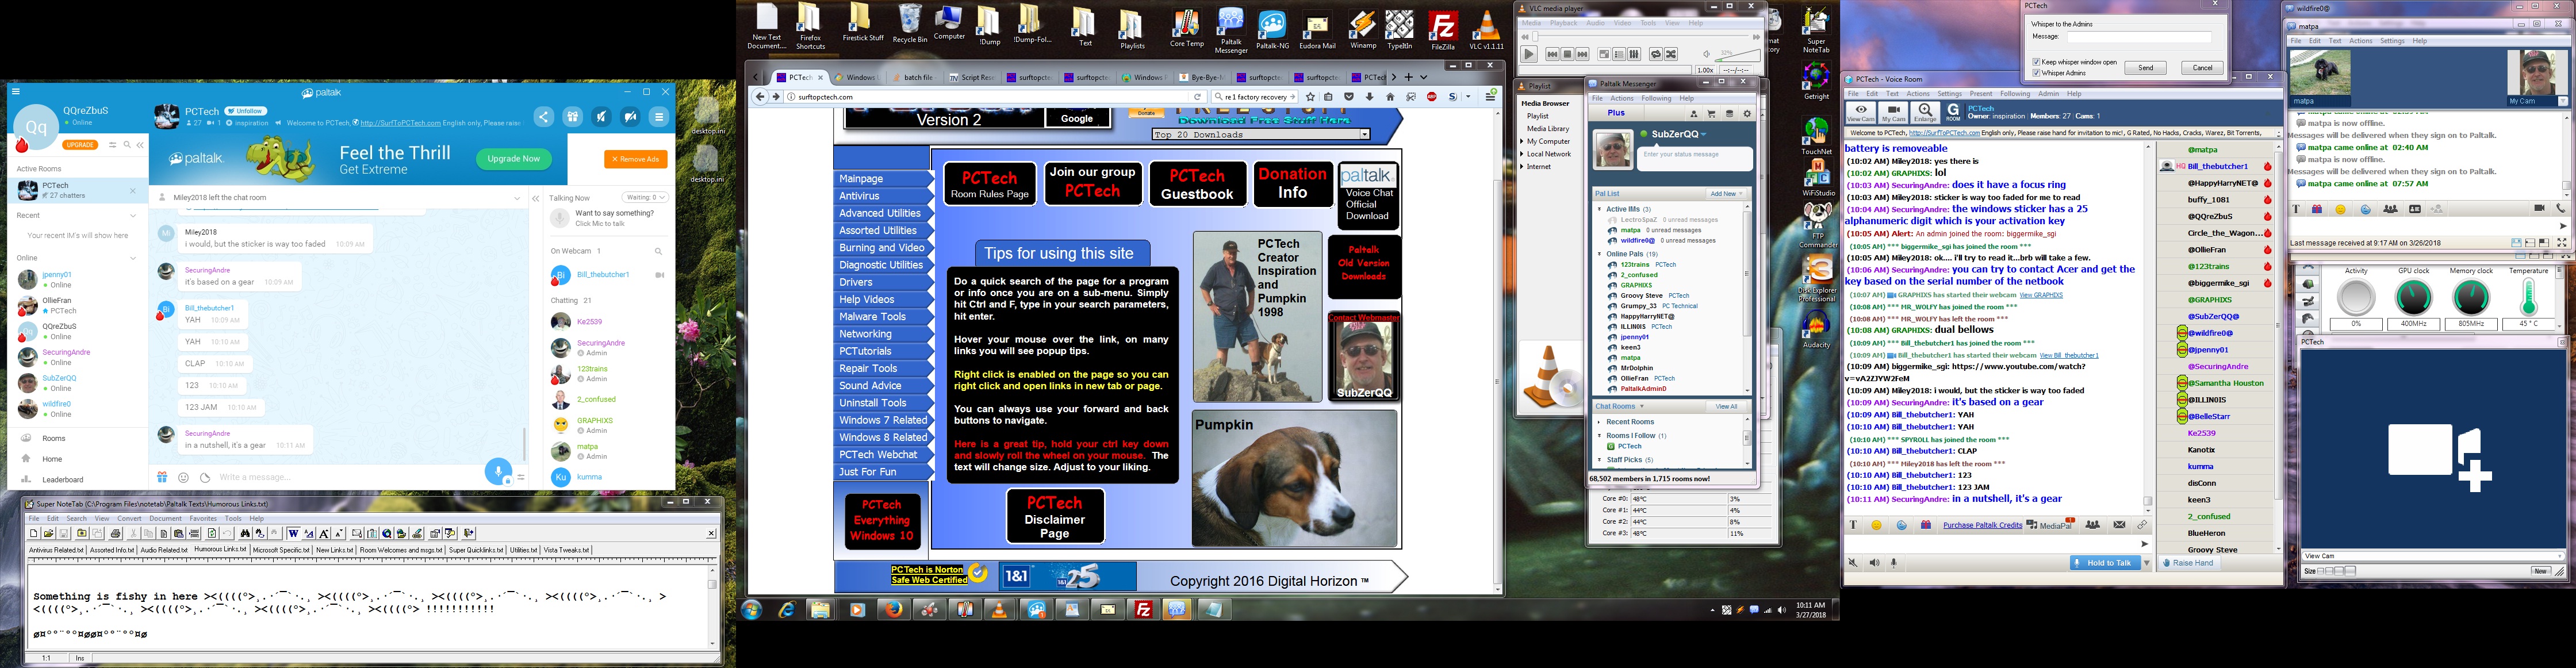Click the blue microphone button in Paltalk chat

click(498, 471)
